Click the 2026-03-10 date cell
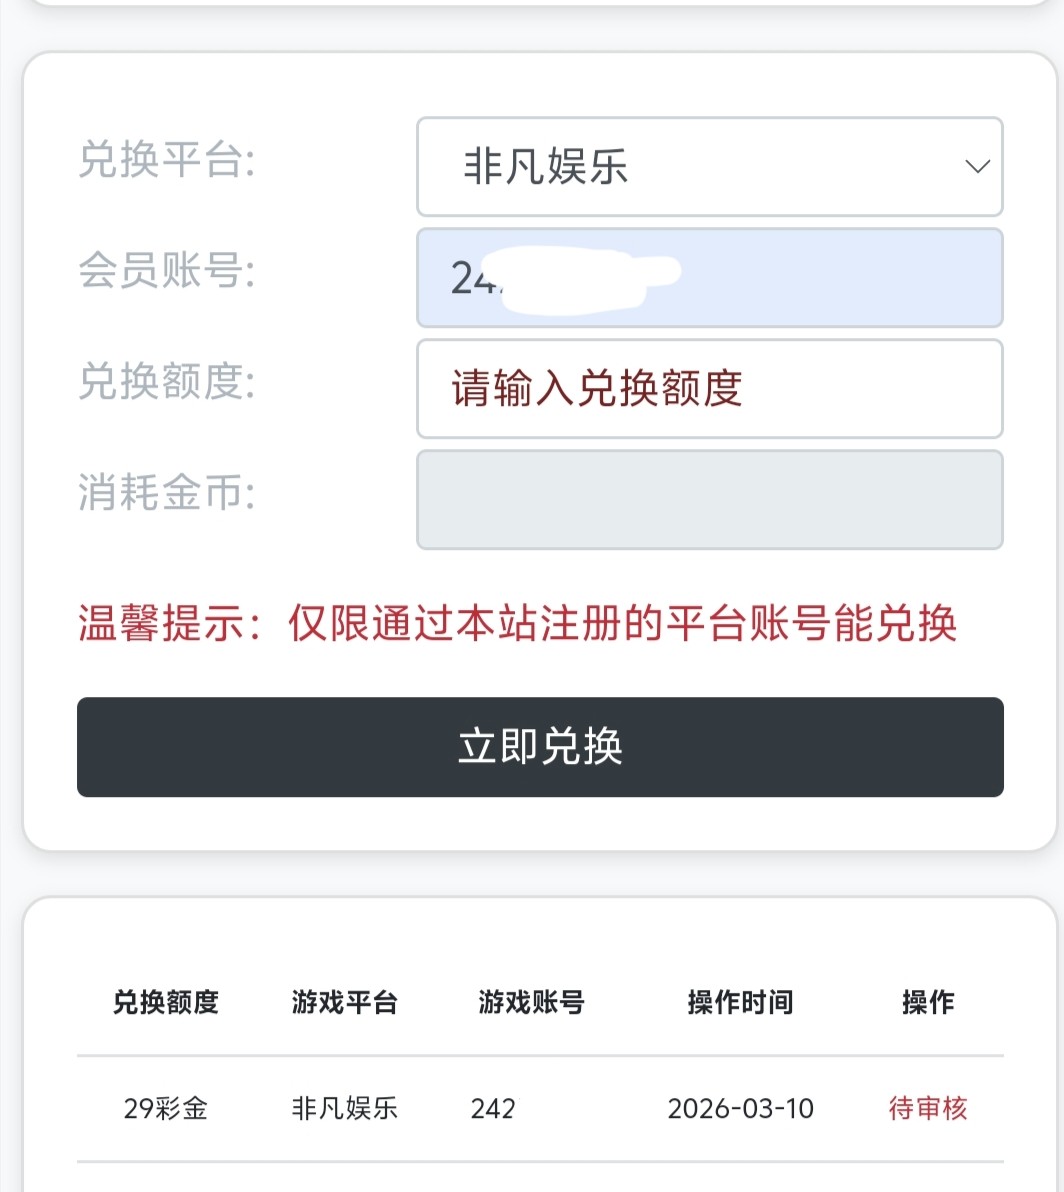Viewport: 1064px width, 1192px height. click(x=740, y=1108)
